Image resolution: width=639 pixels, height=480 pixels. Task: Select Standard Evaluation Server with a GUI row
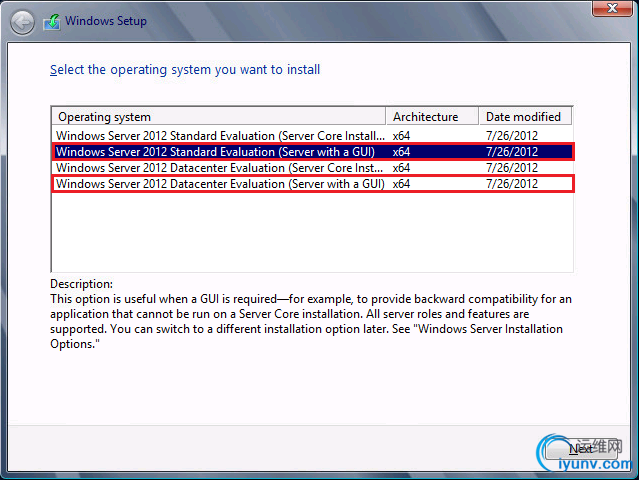312,152
